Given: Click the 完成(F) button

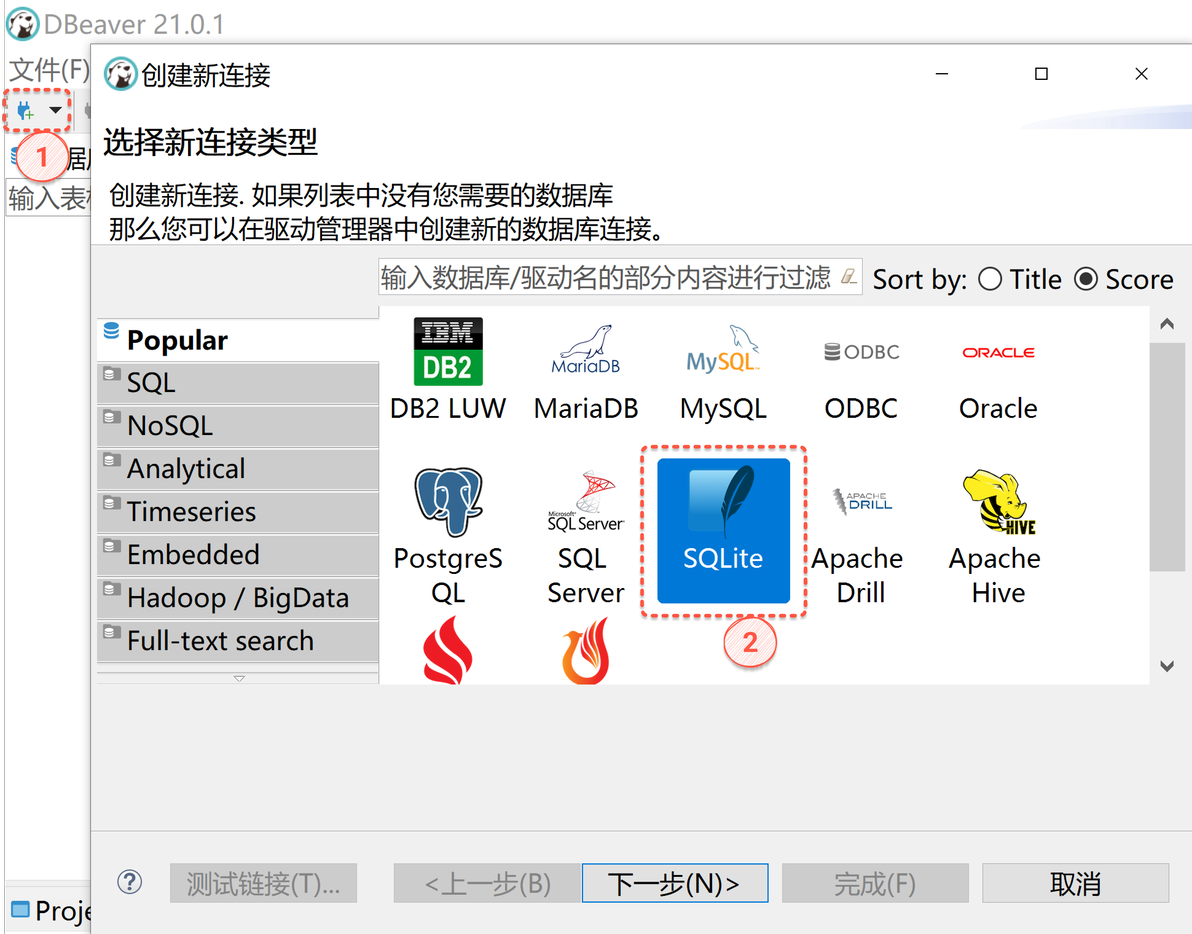Looking at the screenshot, I should 875,883.
